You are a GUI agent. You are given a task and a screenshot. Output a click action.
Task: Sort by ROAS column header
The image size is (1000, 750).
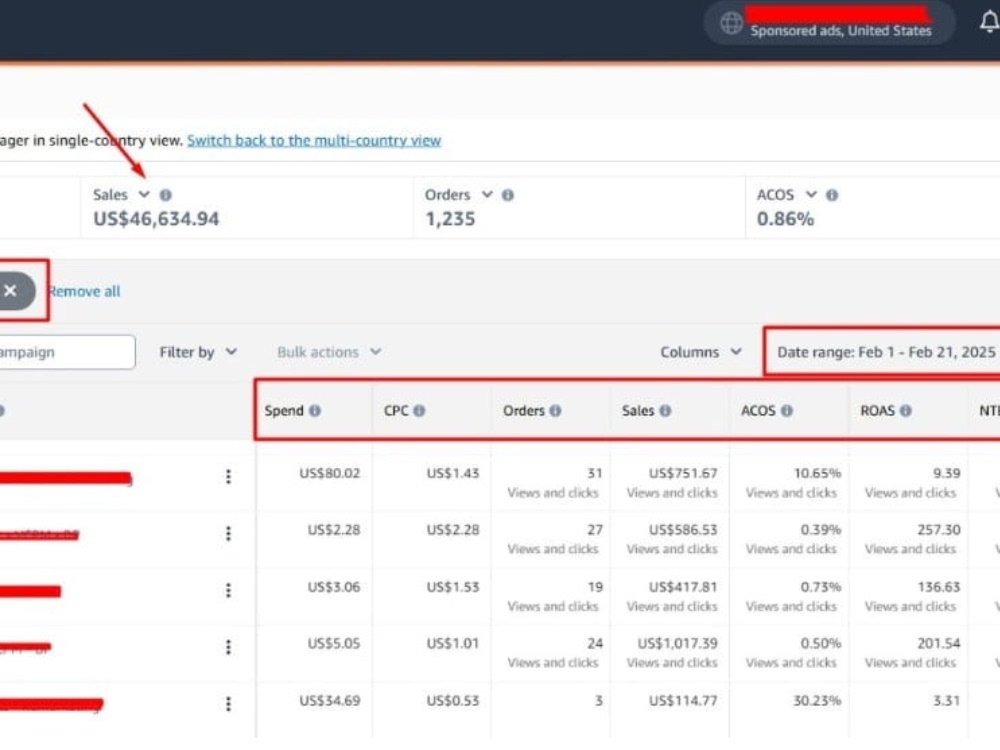click(878, 411)
